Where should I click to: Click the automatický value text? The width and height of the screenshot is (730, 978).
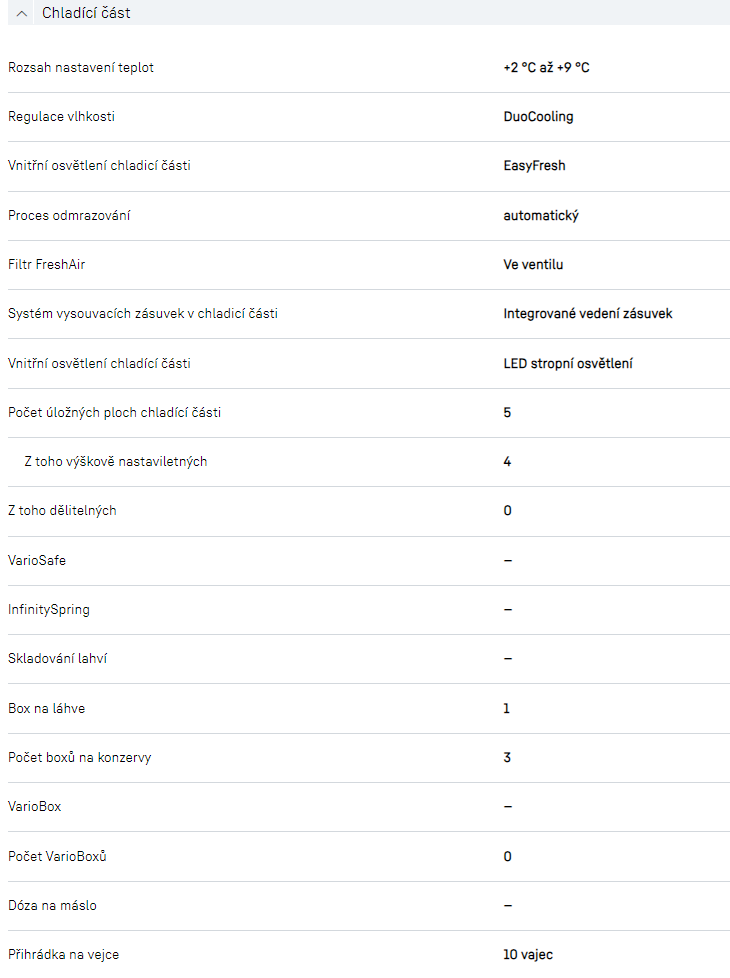pos(541,215)
